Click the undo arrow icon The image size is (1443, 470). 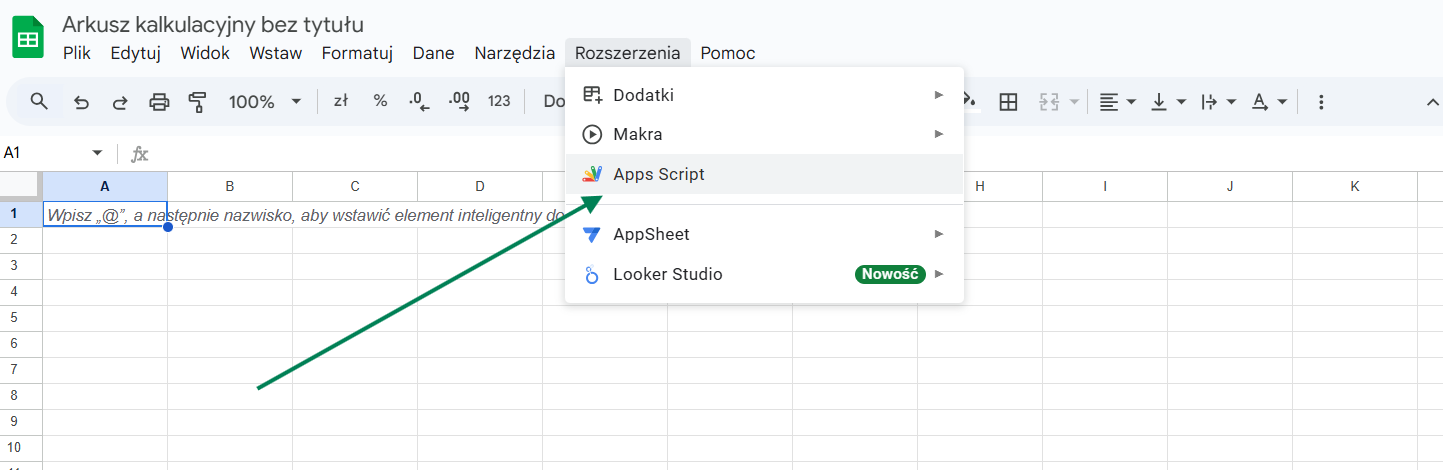click(81, 101)
